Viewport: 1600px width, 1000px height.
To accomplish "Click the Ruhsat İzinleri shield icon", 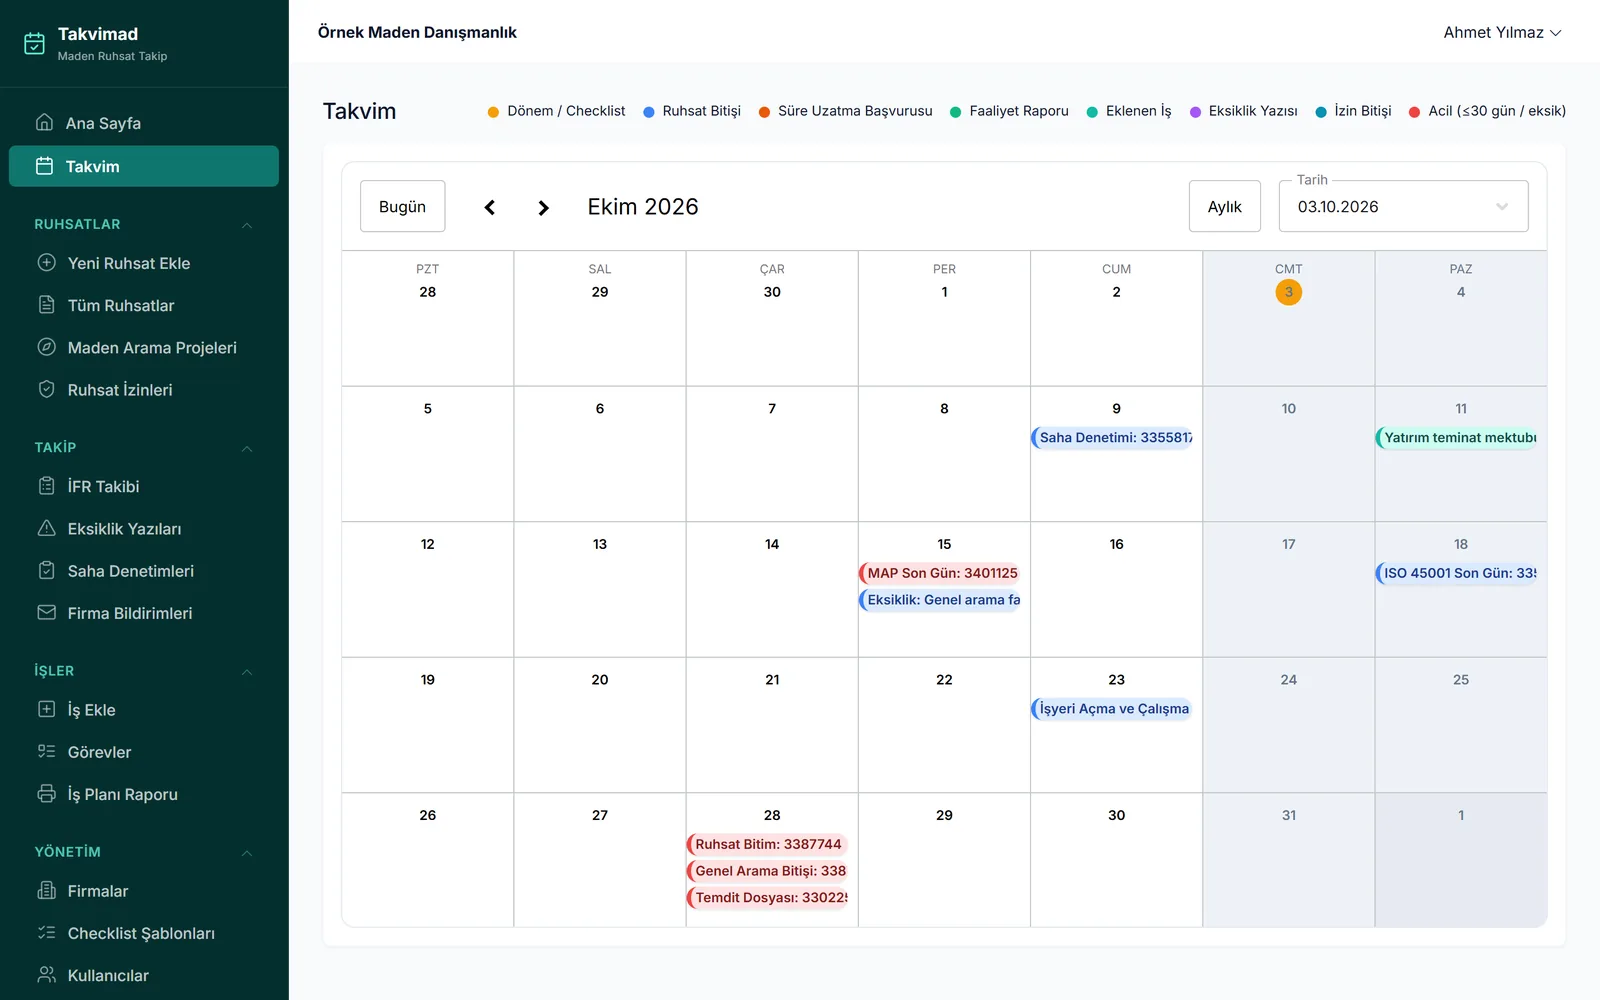I will (x=46, y=389).
